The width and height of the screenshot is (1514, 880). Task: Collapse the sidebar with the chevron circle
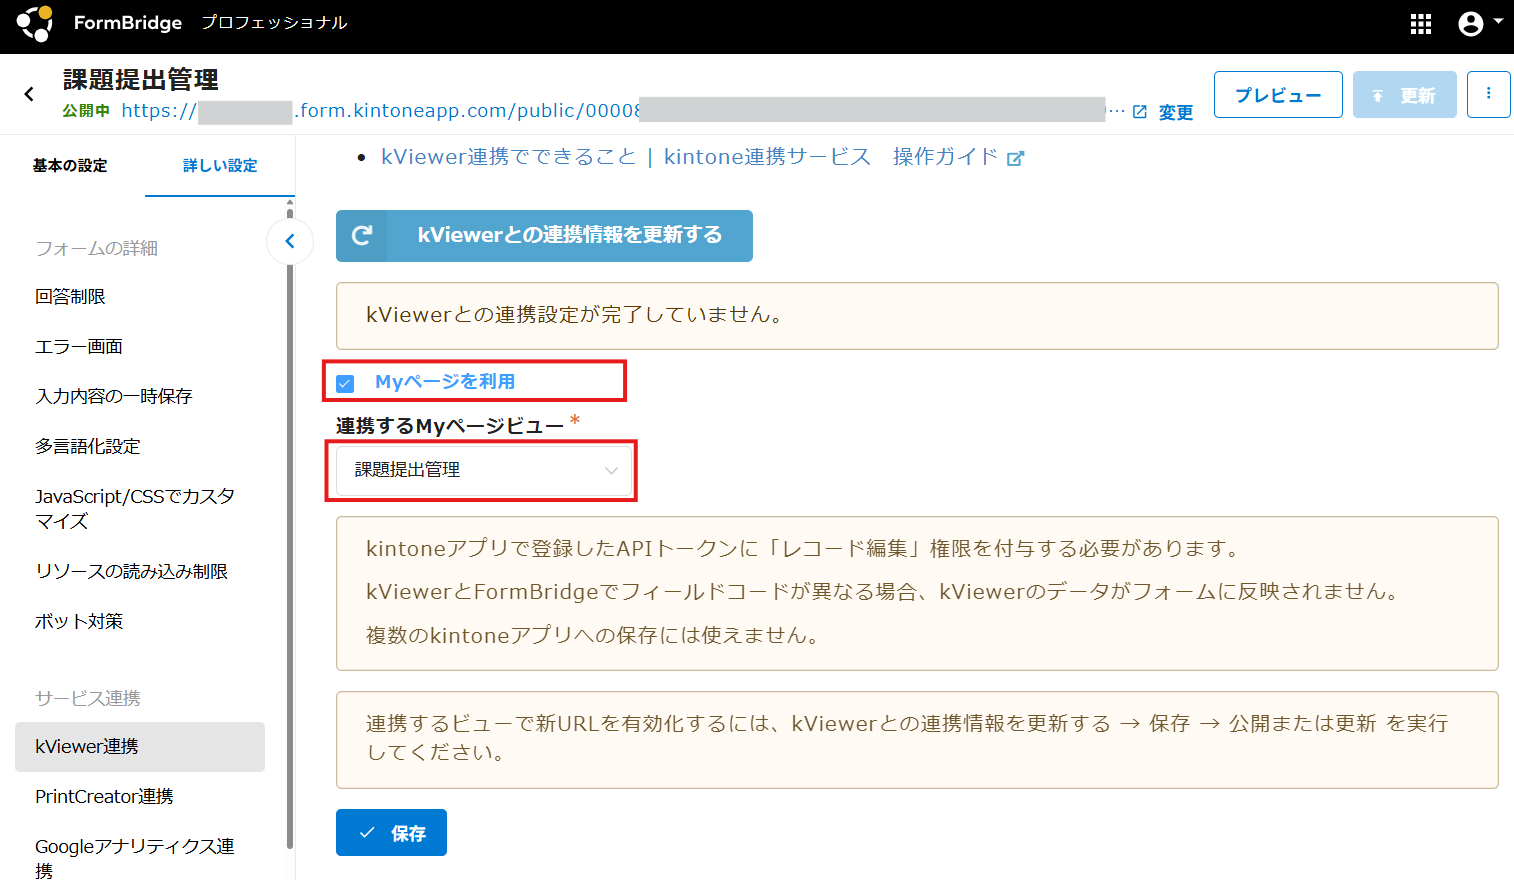point(290,241)
